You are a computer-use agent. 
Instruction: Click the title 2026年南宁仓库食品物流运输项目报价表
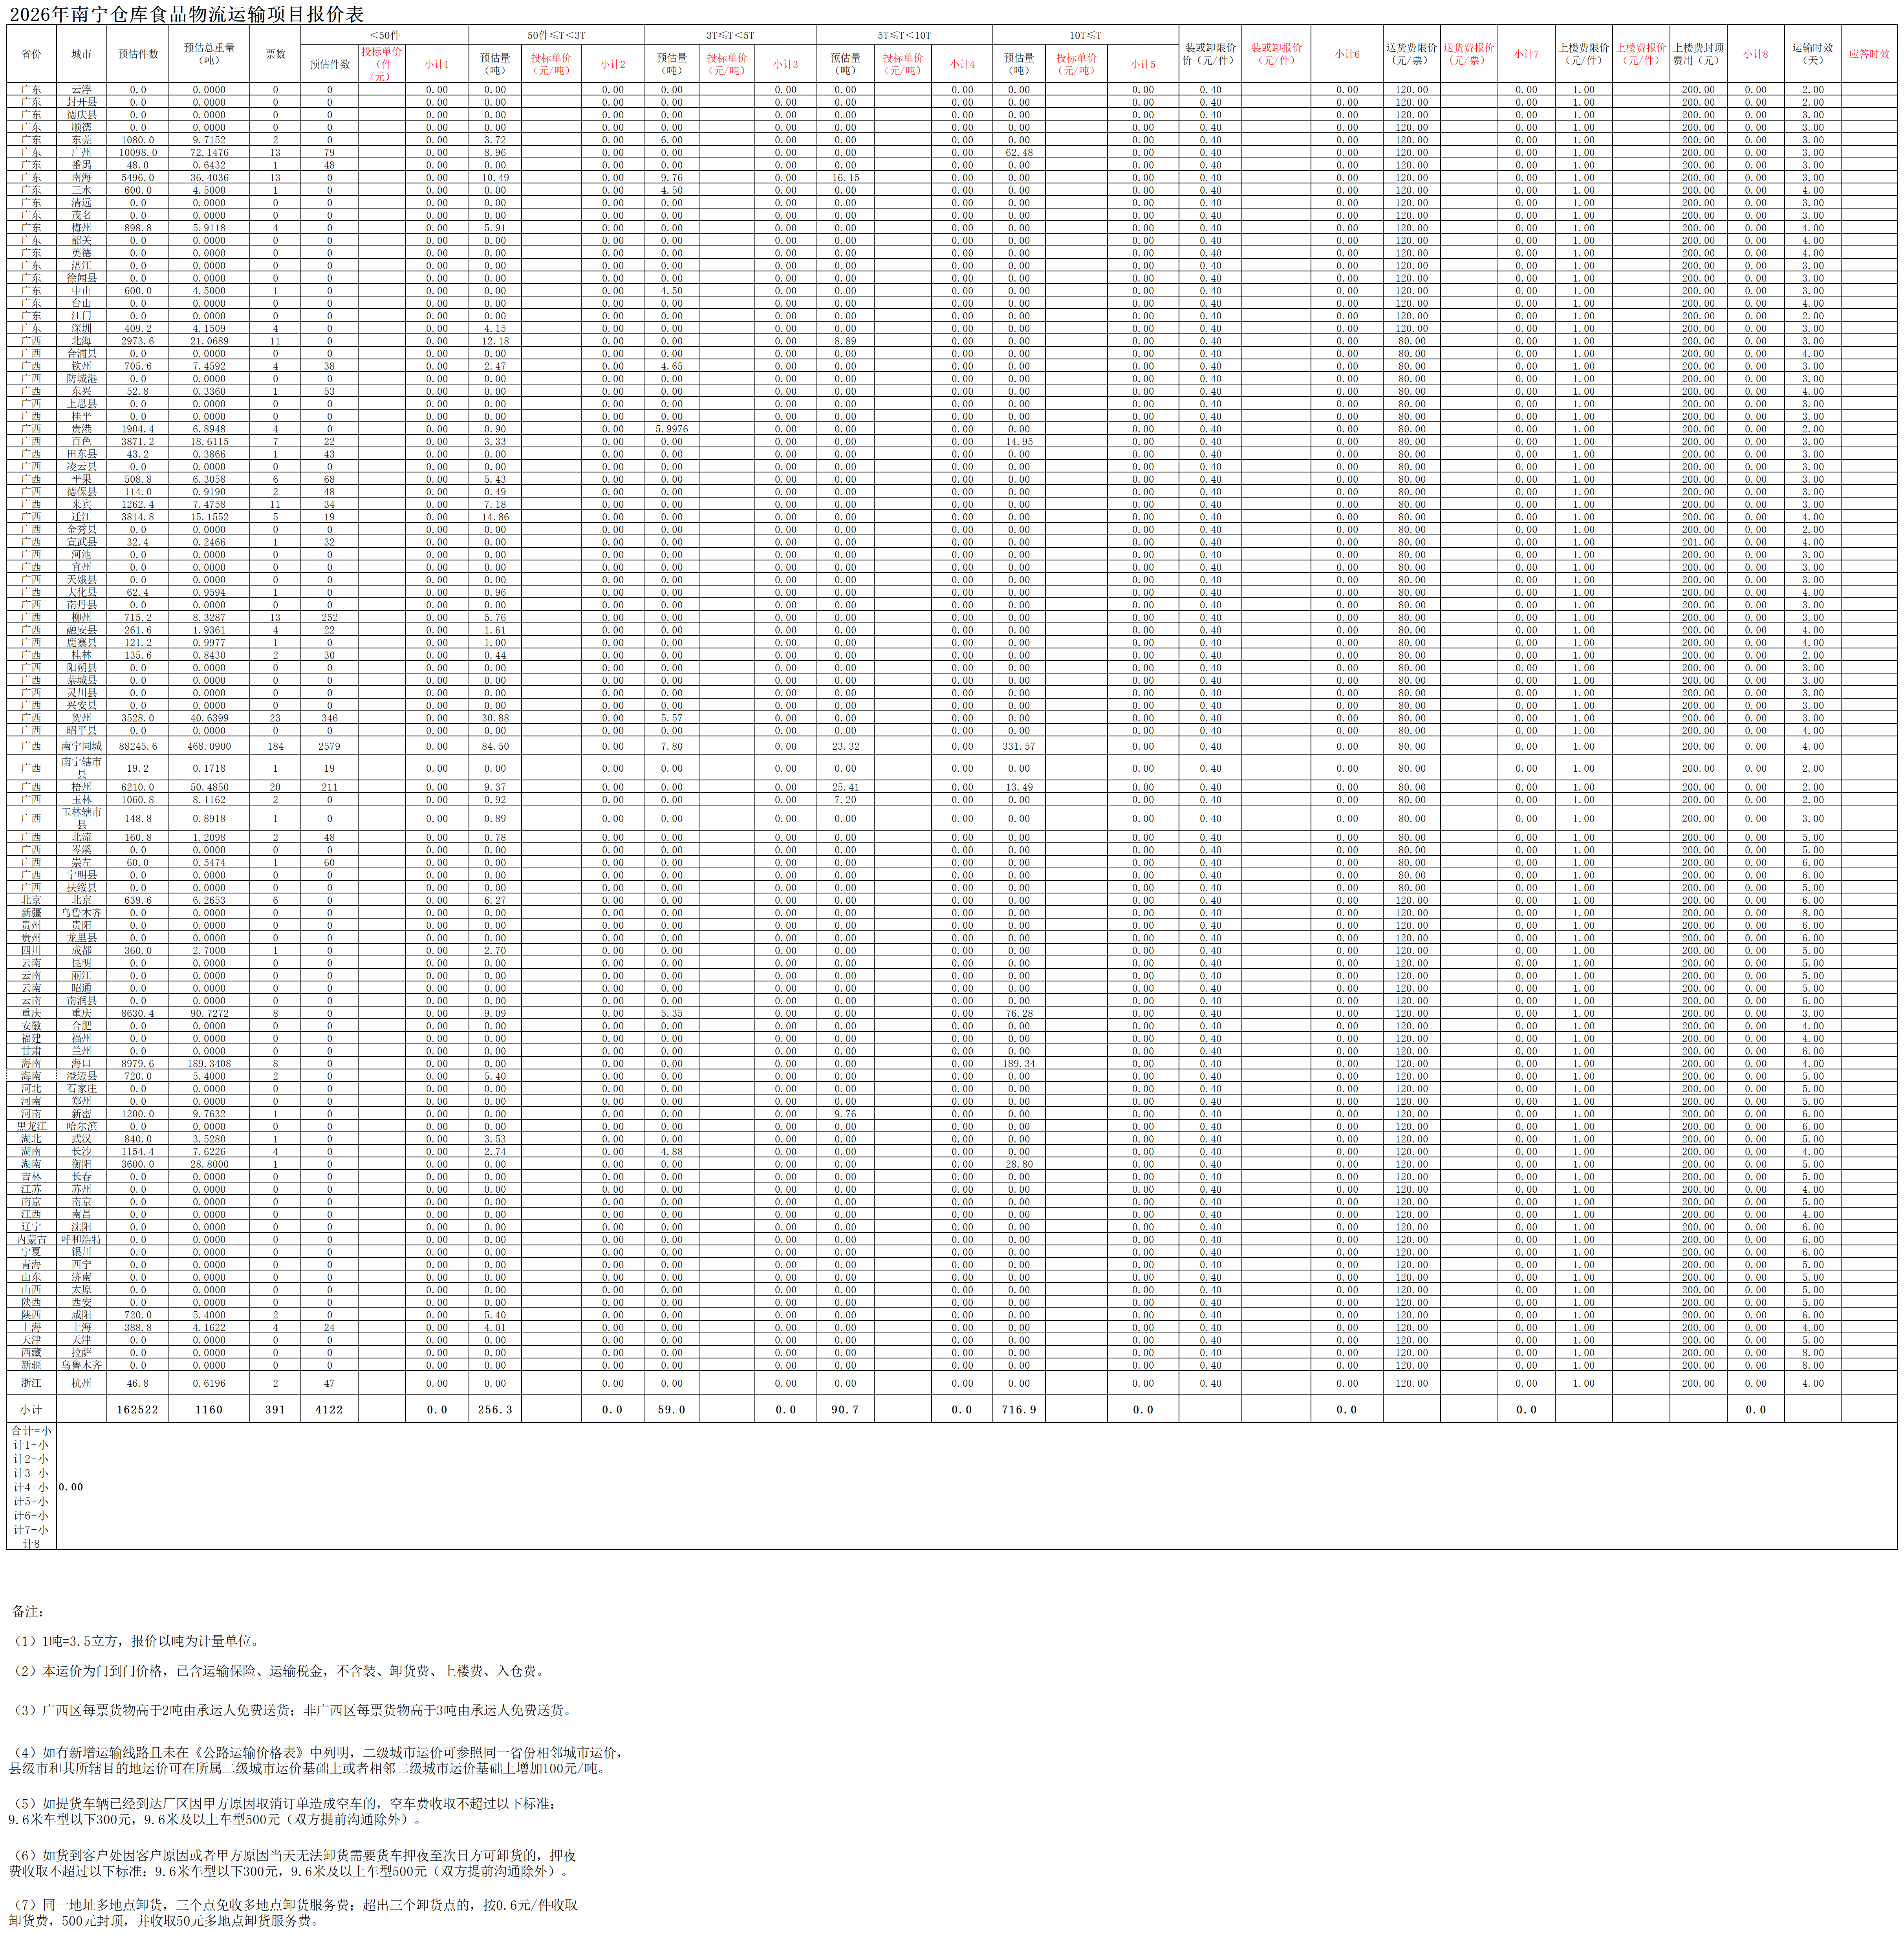pyautogui.click(x=187, y=14)
